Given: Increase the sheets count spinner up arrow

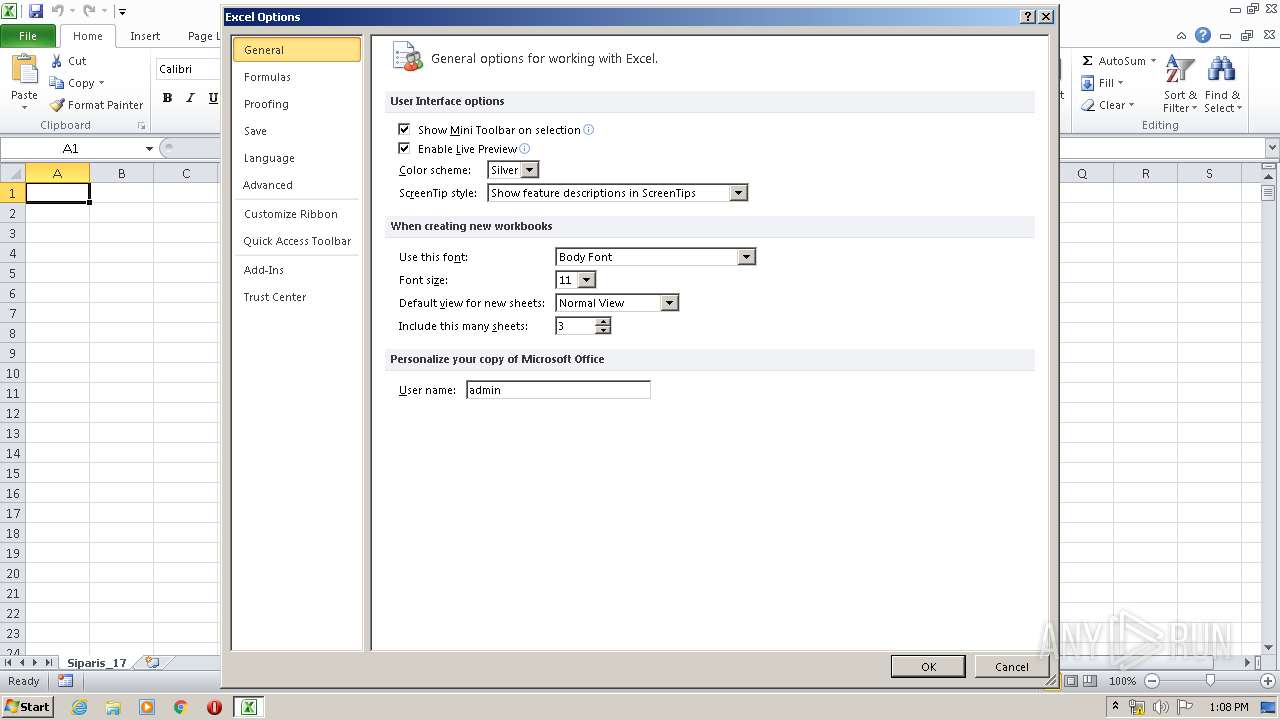Looking at the screenshot, I should pyautogui.click(x=603, y=322).
